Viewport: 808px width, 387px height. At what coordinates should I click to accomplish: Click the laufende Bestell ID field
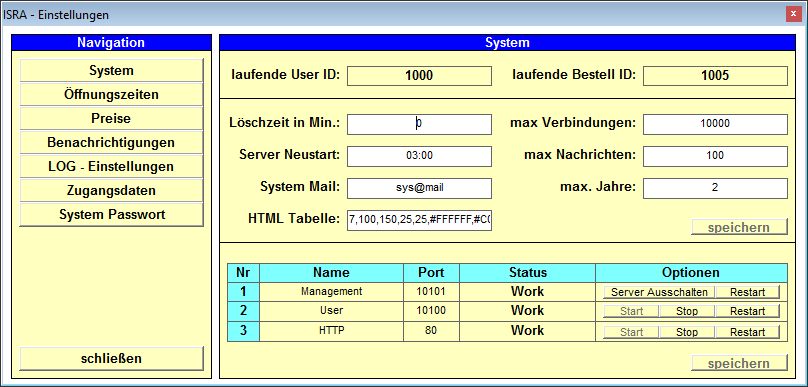715,76
